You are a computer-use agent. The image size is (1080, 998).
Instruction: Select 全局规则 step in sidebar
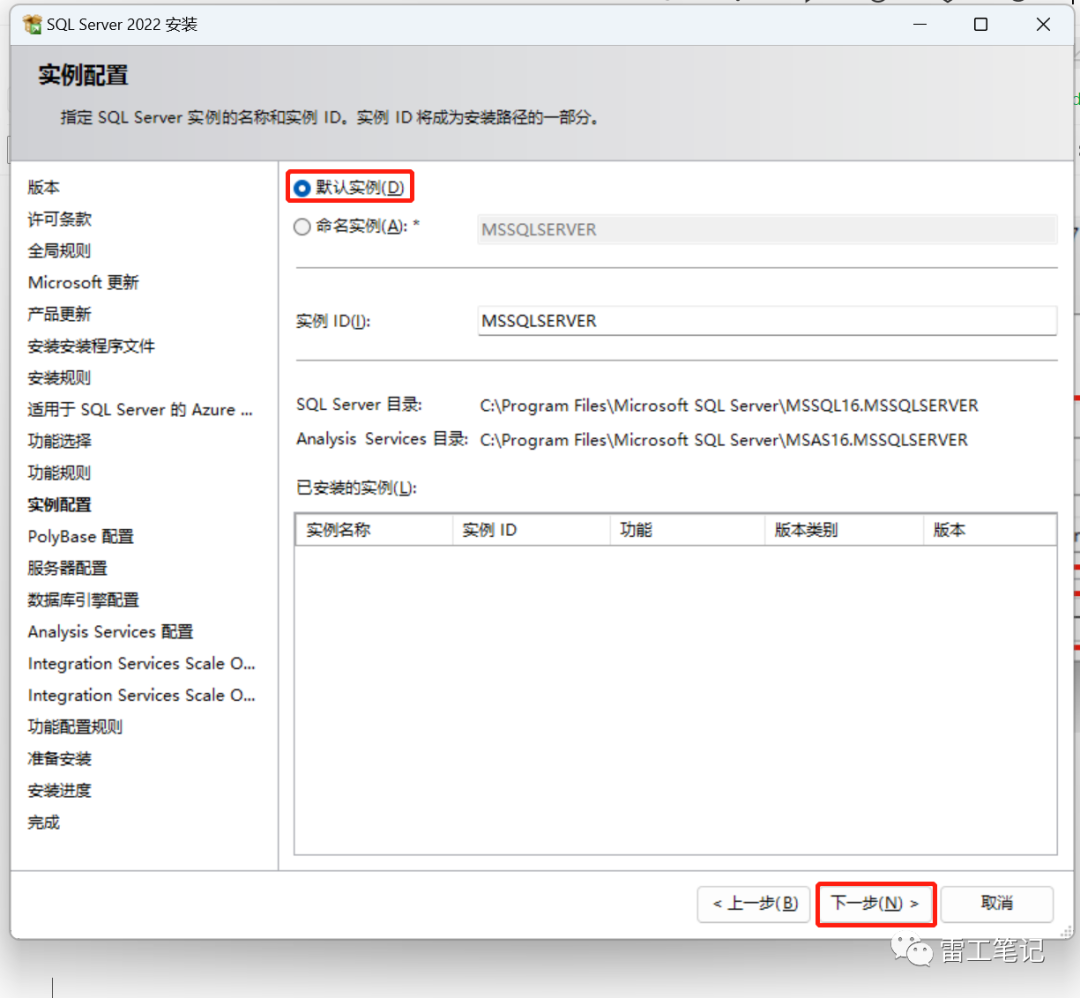pyautogui.click(x=59, y=251)
